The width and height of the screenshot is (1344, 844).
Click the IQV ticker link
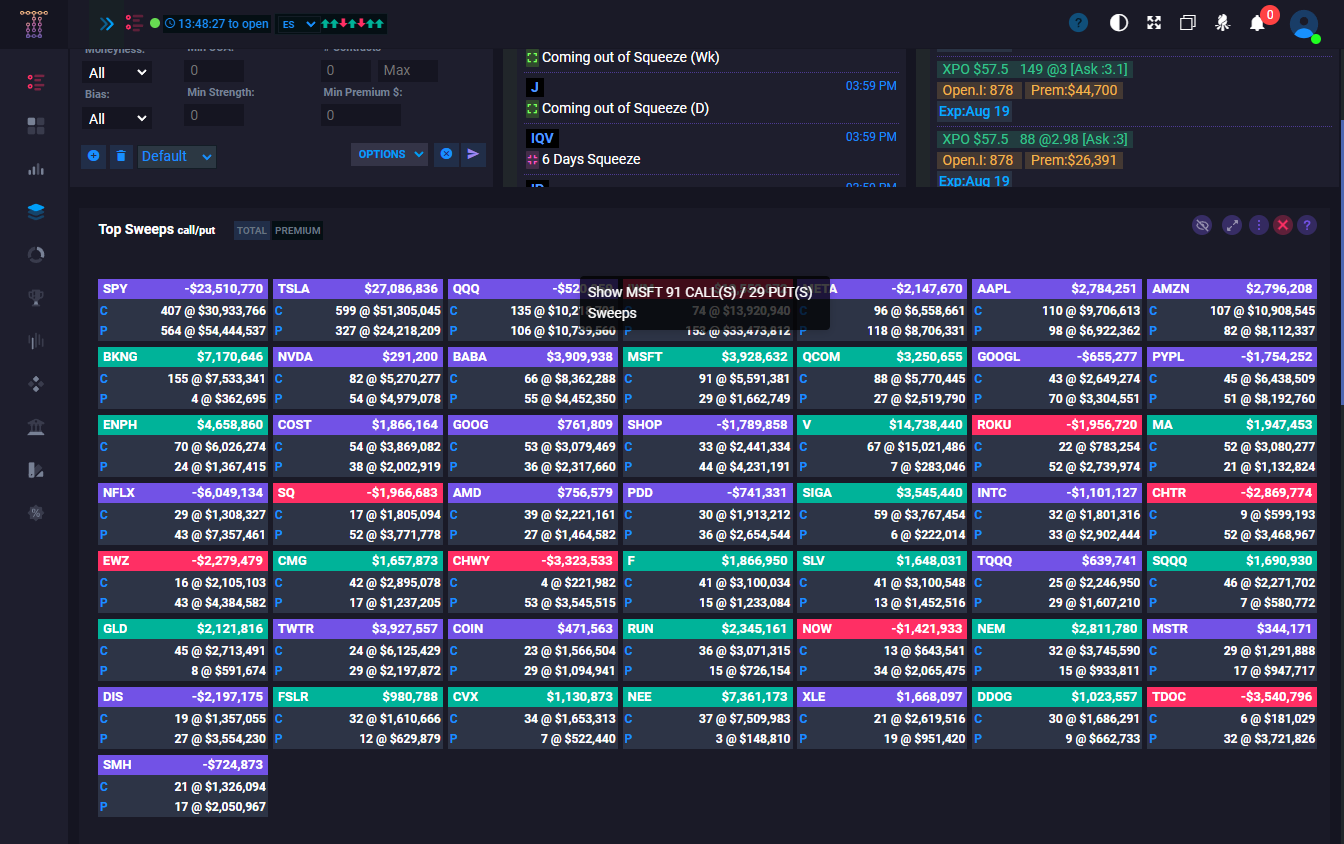click(x=542, y=138)
